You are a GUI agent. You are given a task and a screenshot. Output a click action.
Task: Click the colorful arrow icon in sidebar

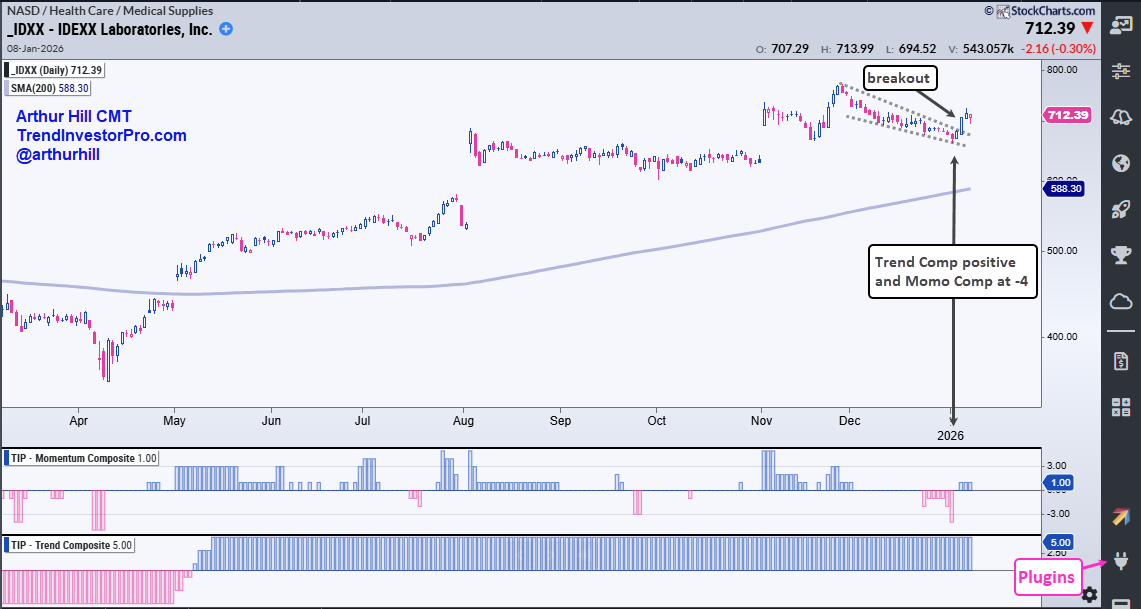click(1120, 517)
